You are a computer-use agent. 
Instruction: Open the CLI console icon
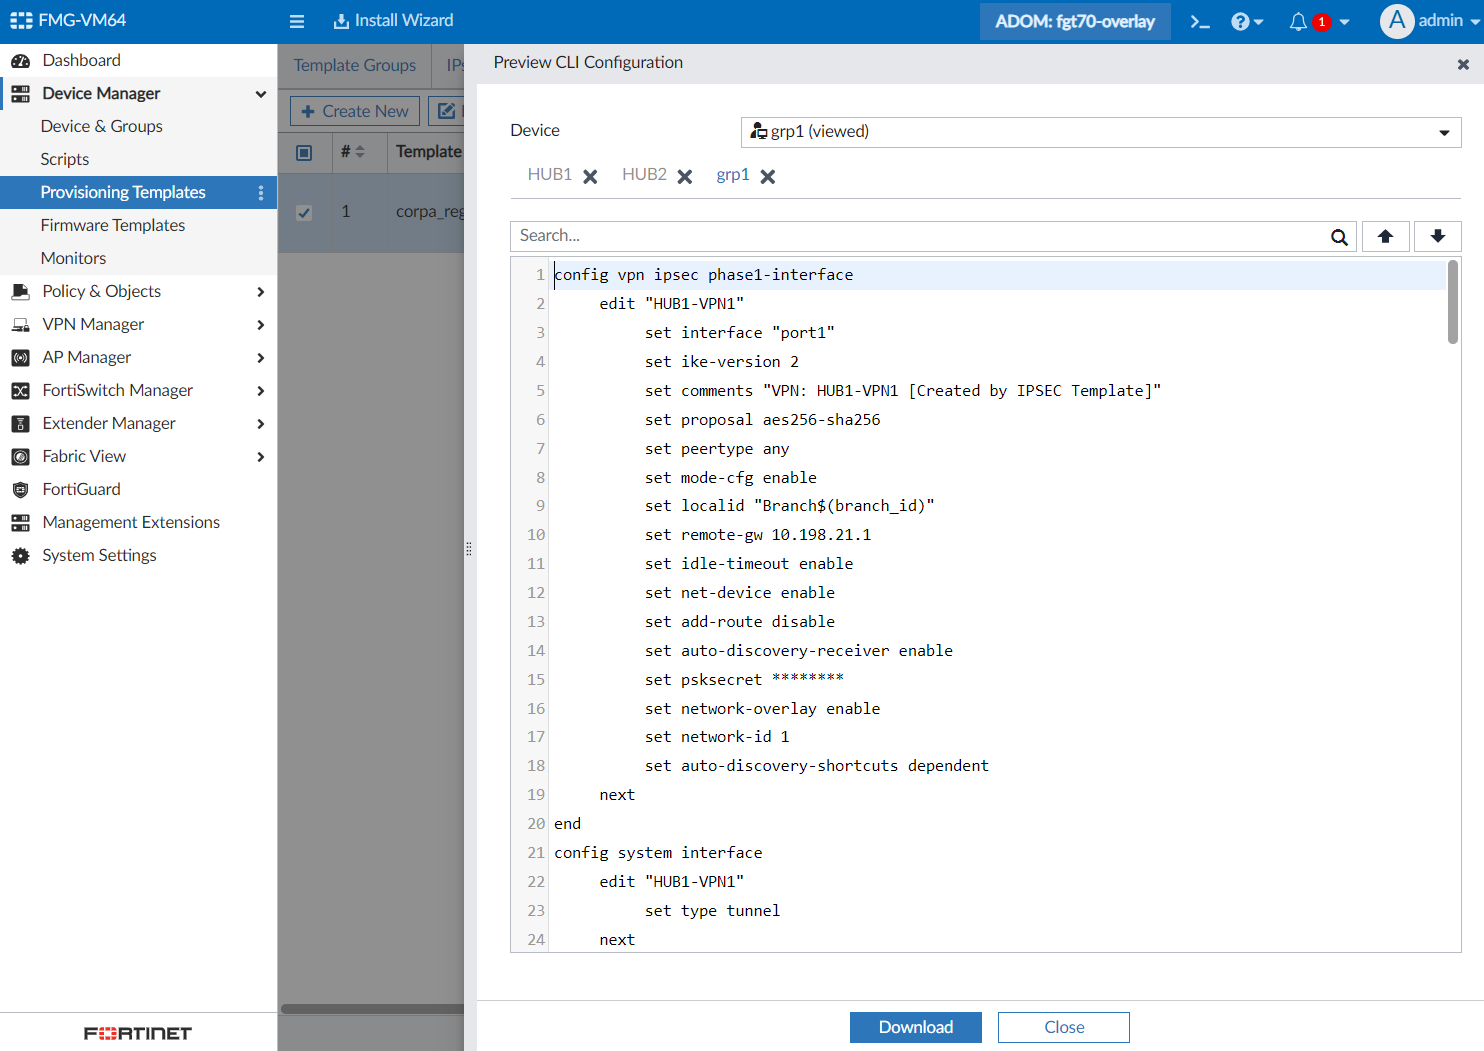(x=1200, y=21)
